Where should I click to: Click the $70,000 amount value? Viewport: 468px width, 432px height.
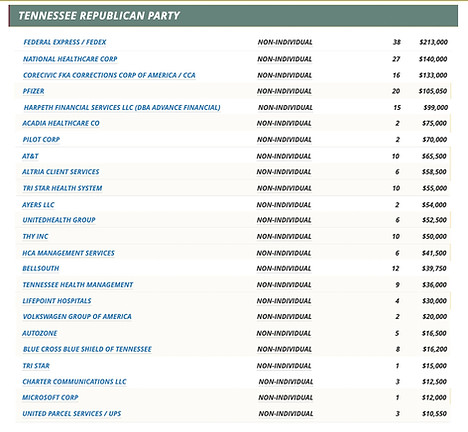pos(434,140)
